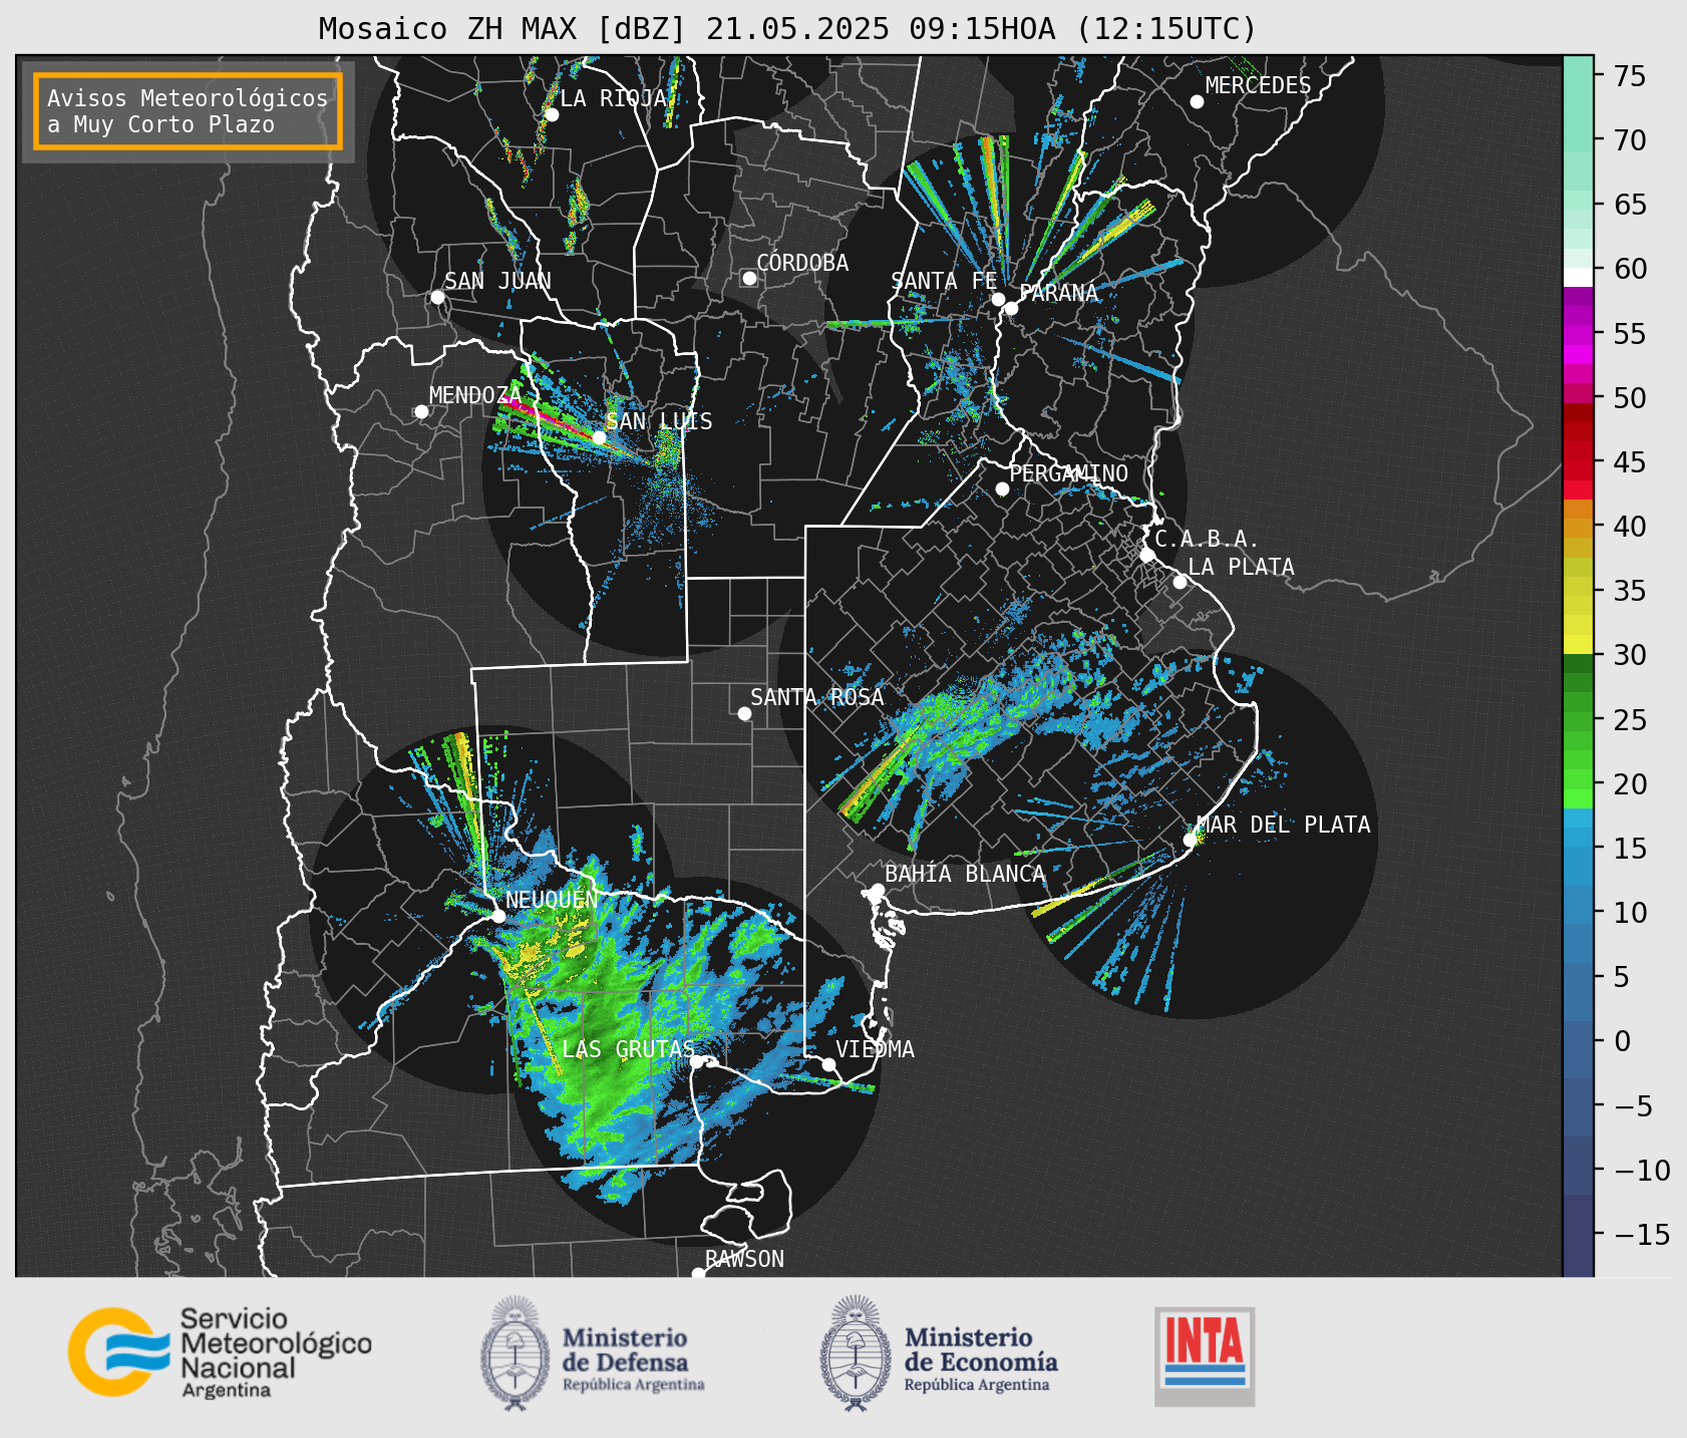Click the SANTA ROSA city marker dot
Screen dimensions: 1687x1438
[744, 713]
